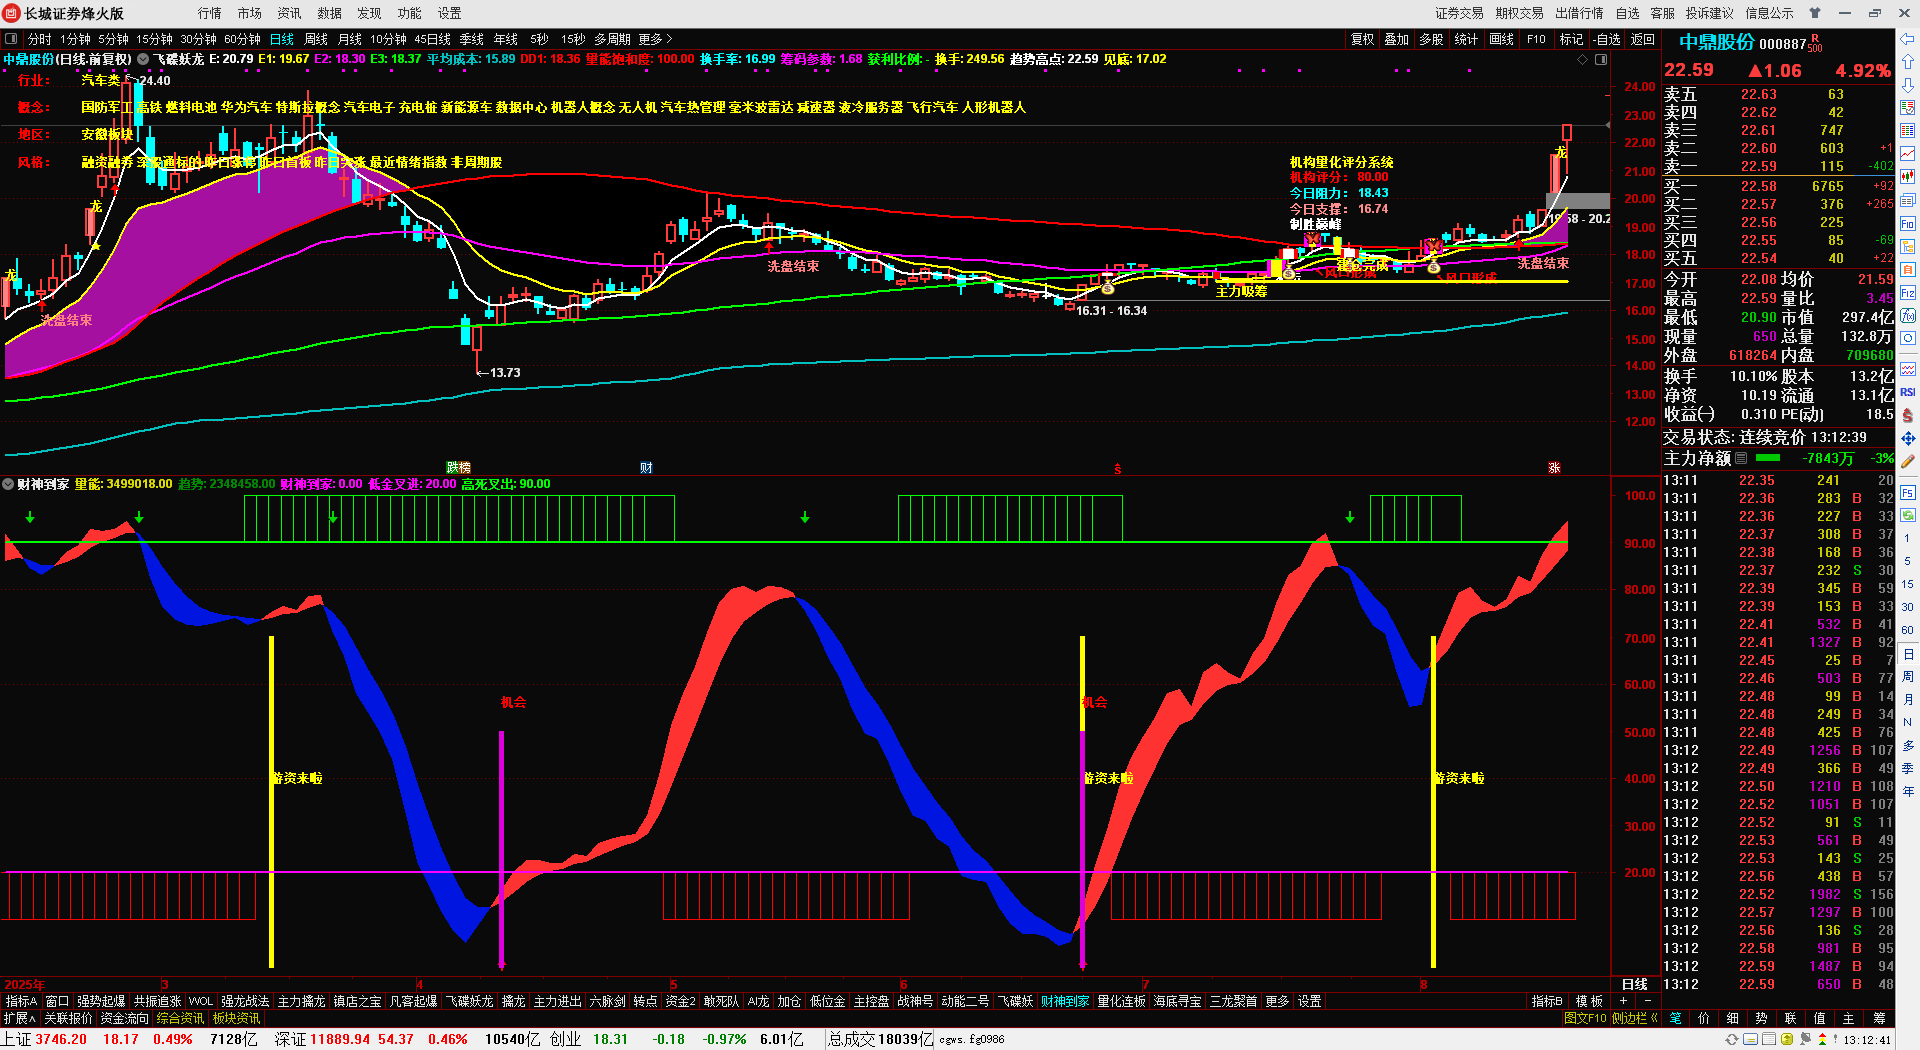The width and height of the screenshot is (1920, 1050).
Task: Select yearly 年 period in right sidebar
Action: point(1908,791)
